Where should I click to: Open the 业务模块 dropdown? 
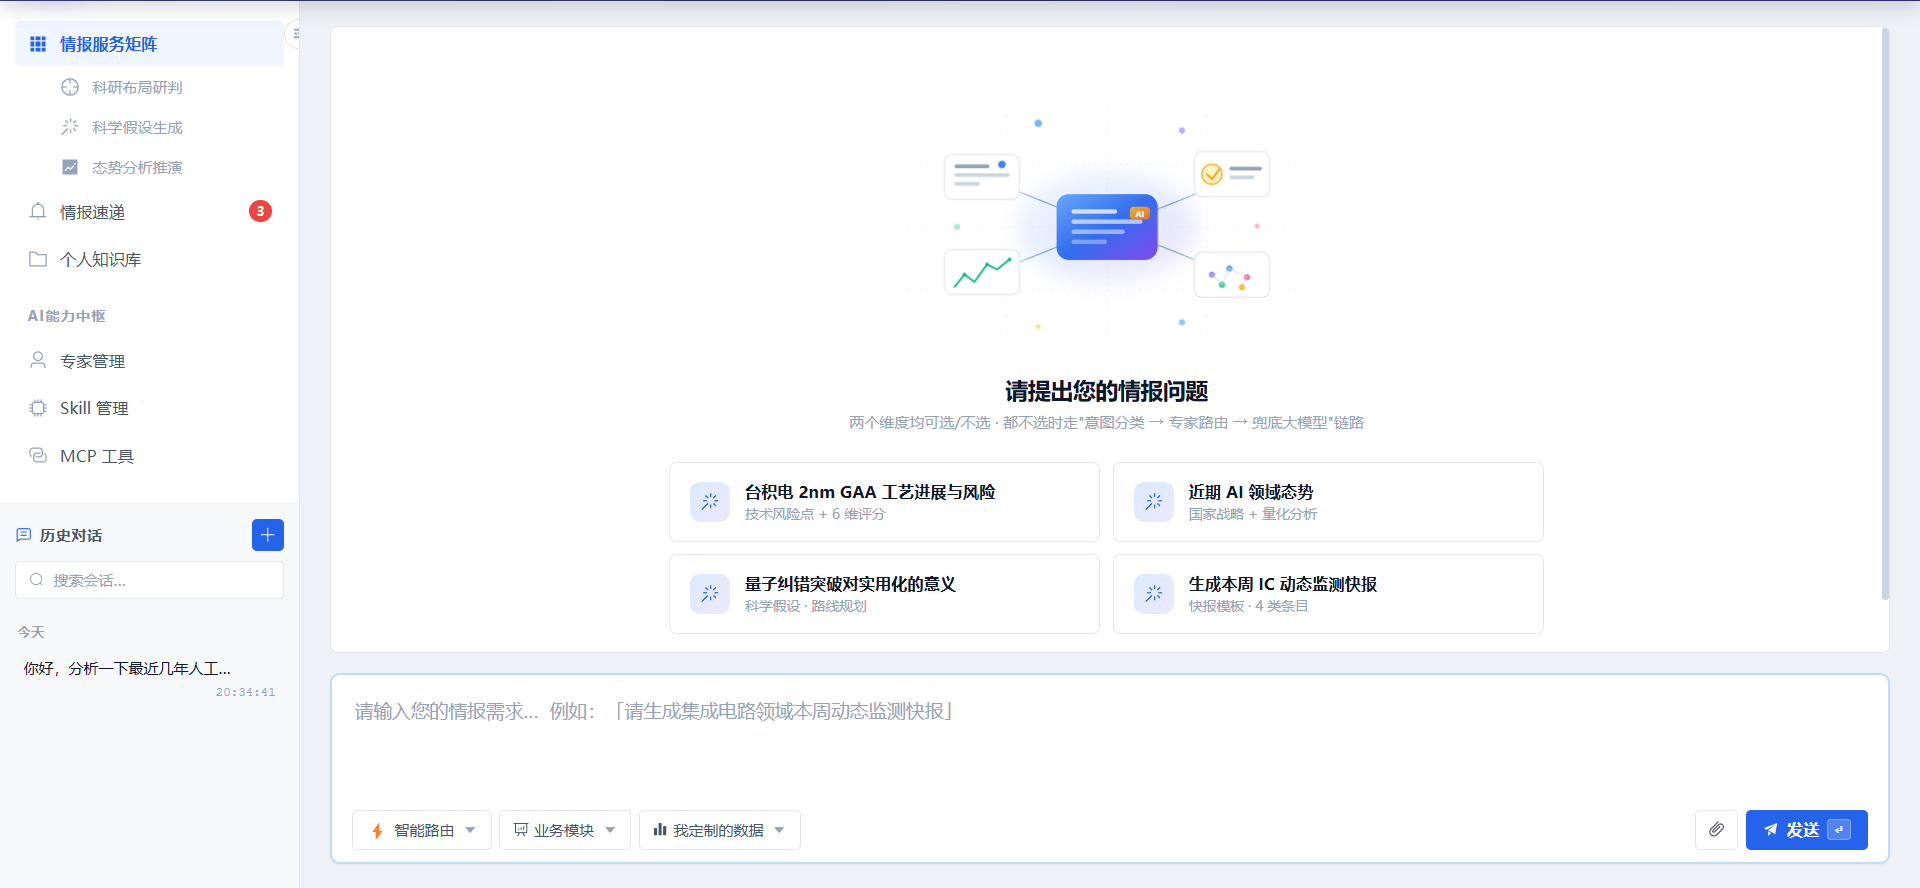(x=565, y=830)
